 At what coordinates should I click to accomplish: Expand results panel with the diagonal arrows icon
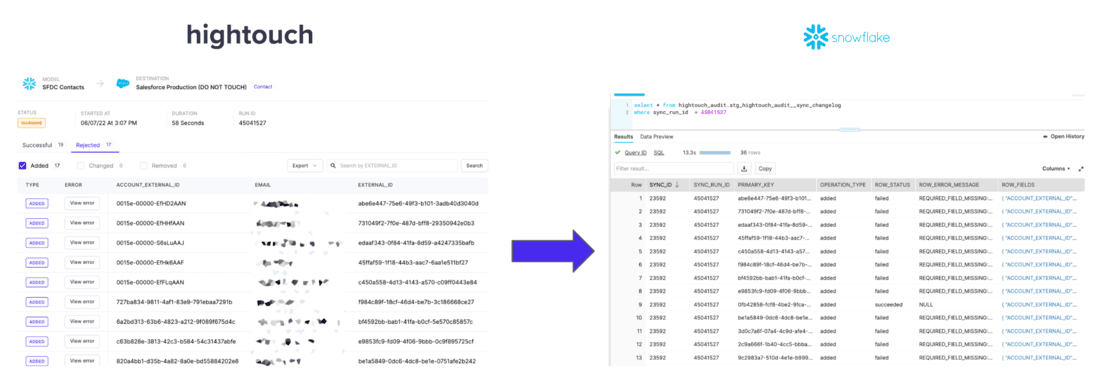pos(1081,169)
